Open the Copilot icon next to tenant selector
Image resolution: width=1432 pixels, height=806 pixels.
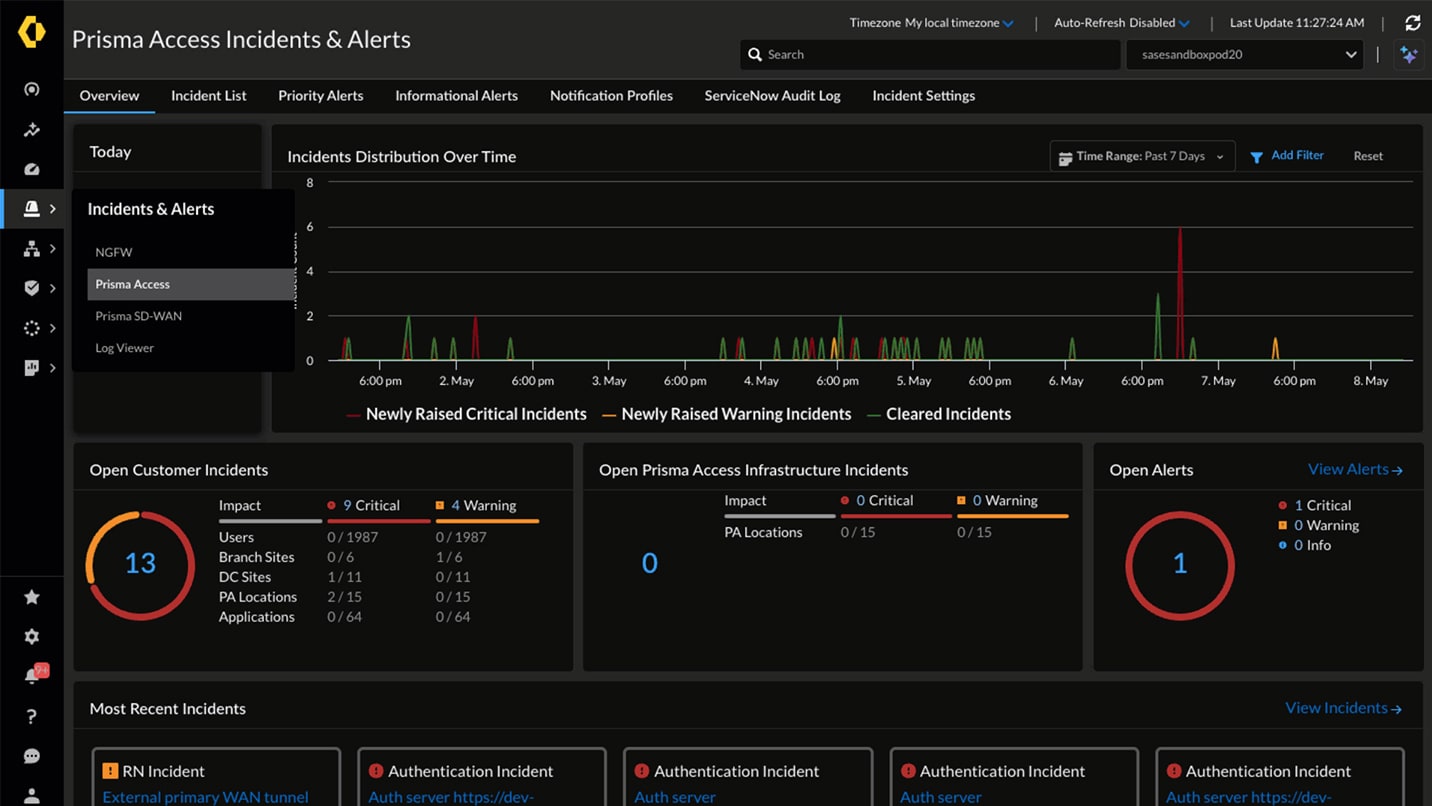(x=1410, y=55)
